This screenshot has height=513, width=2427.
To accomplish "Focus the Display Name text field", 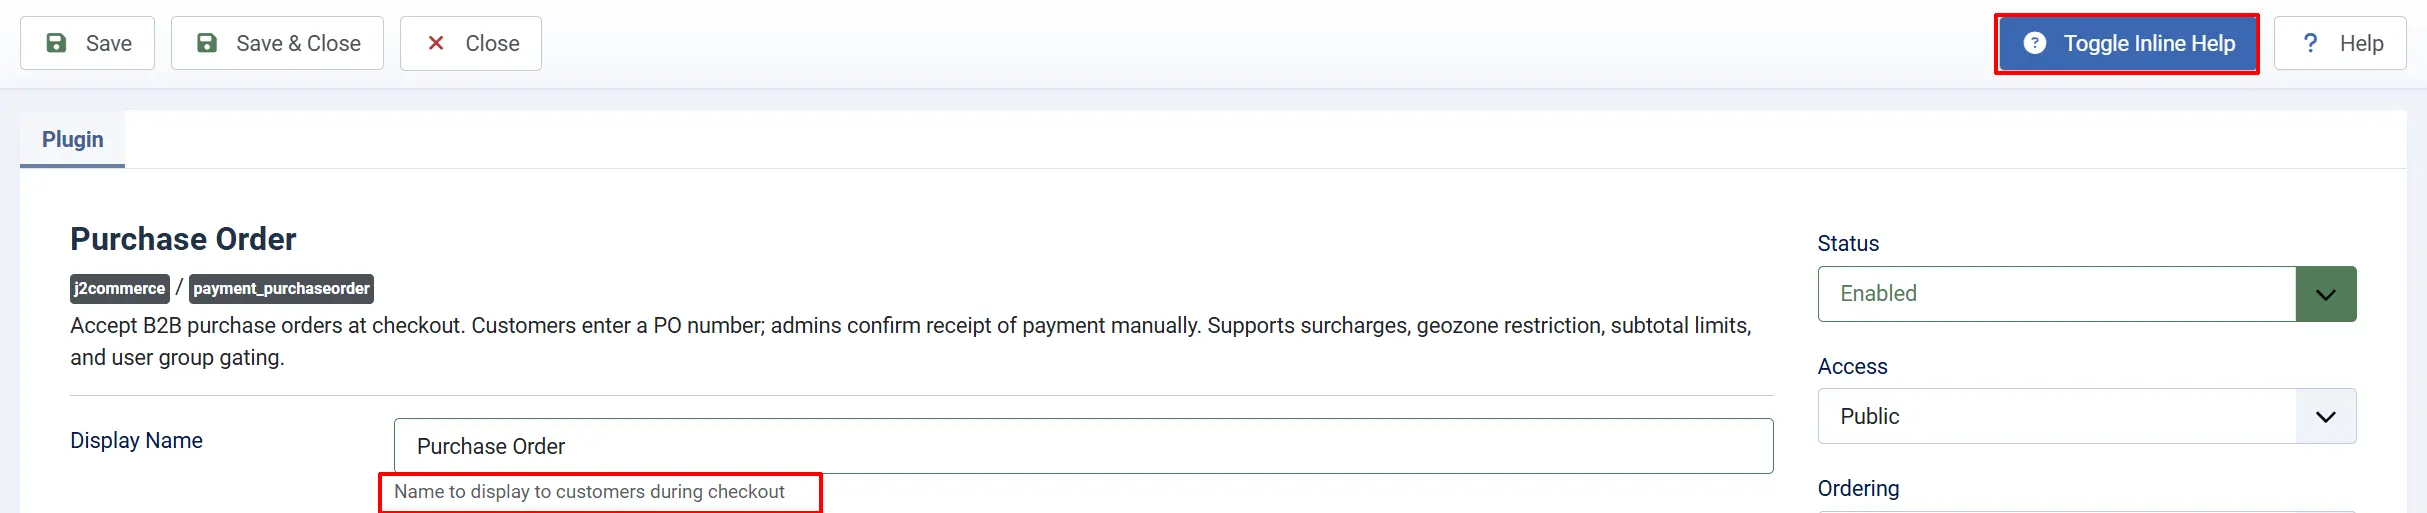I will (x=1084, y=446).
